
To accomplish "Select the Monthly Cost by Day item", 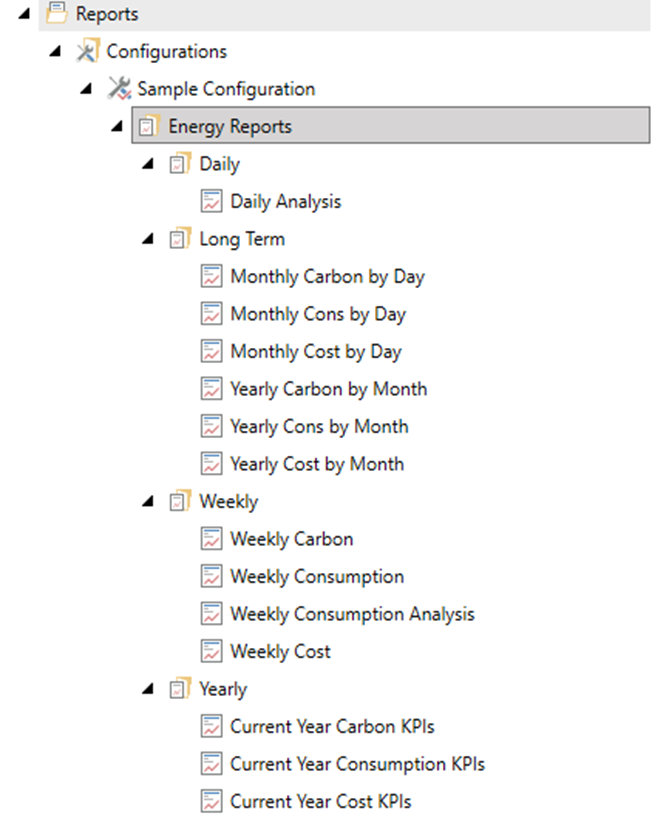I will (316, 352).
